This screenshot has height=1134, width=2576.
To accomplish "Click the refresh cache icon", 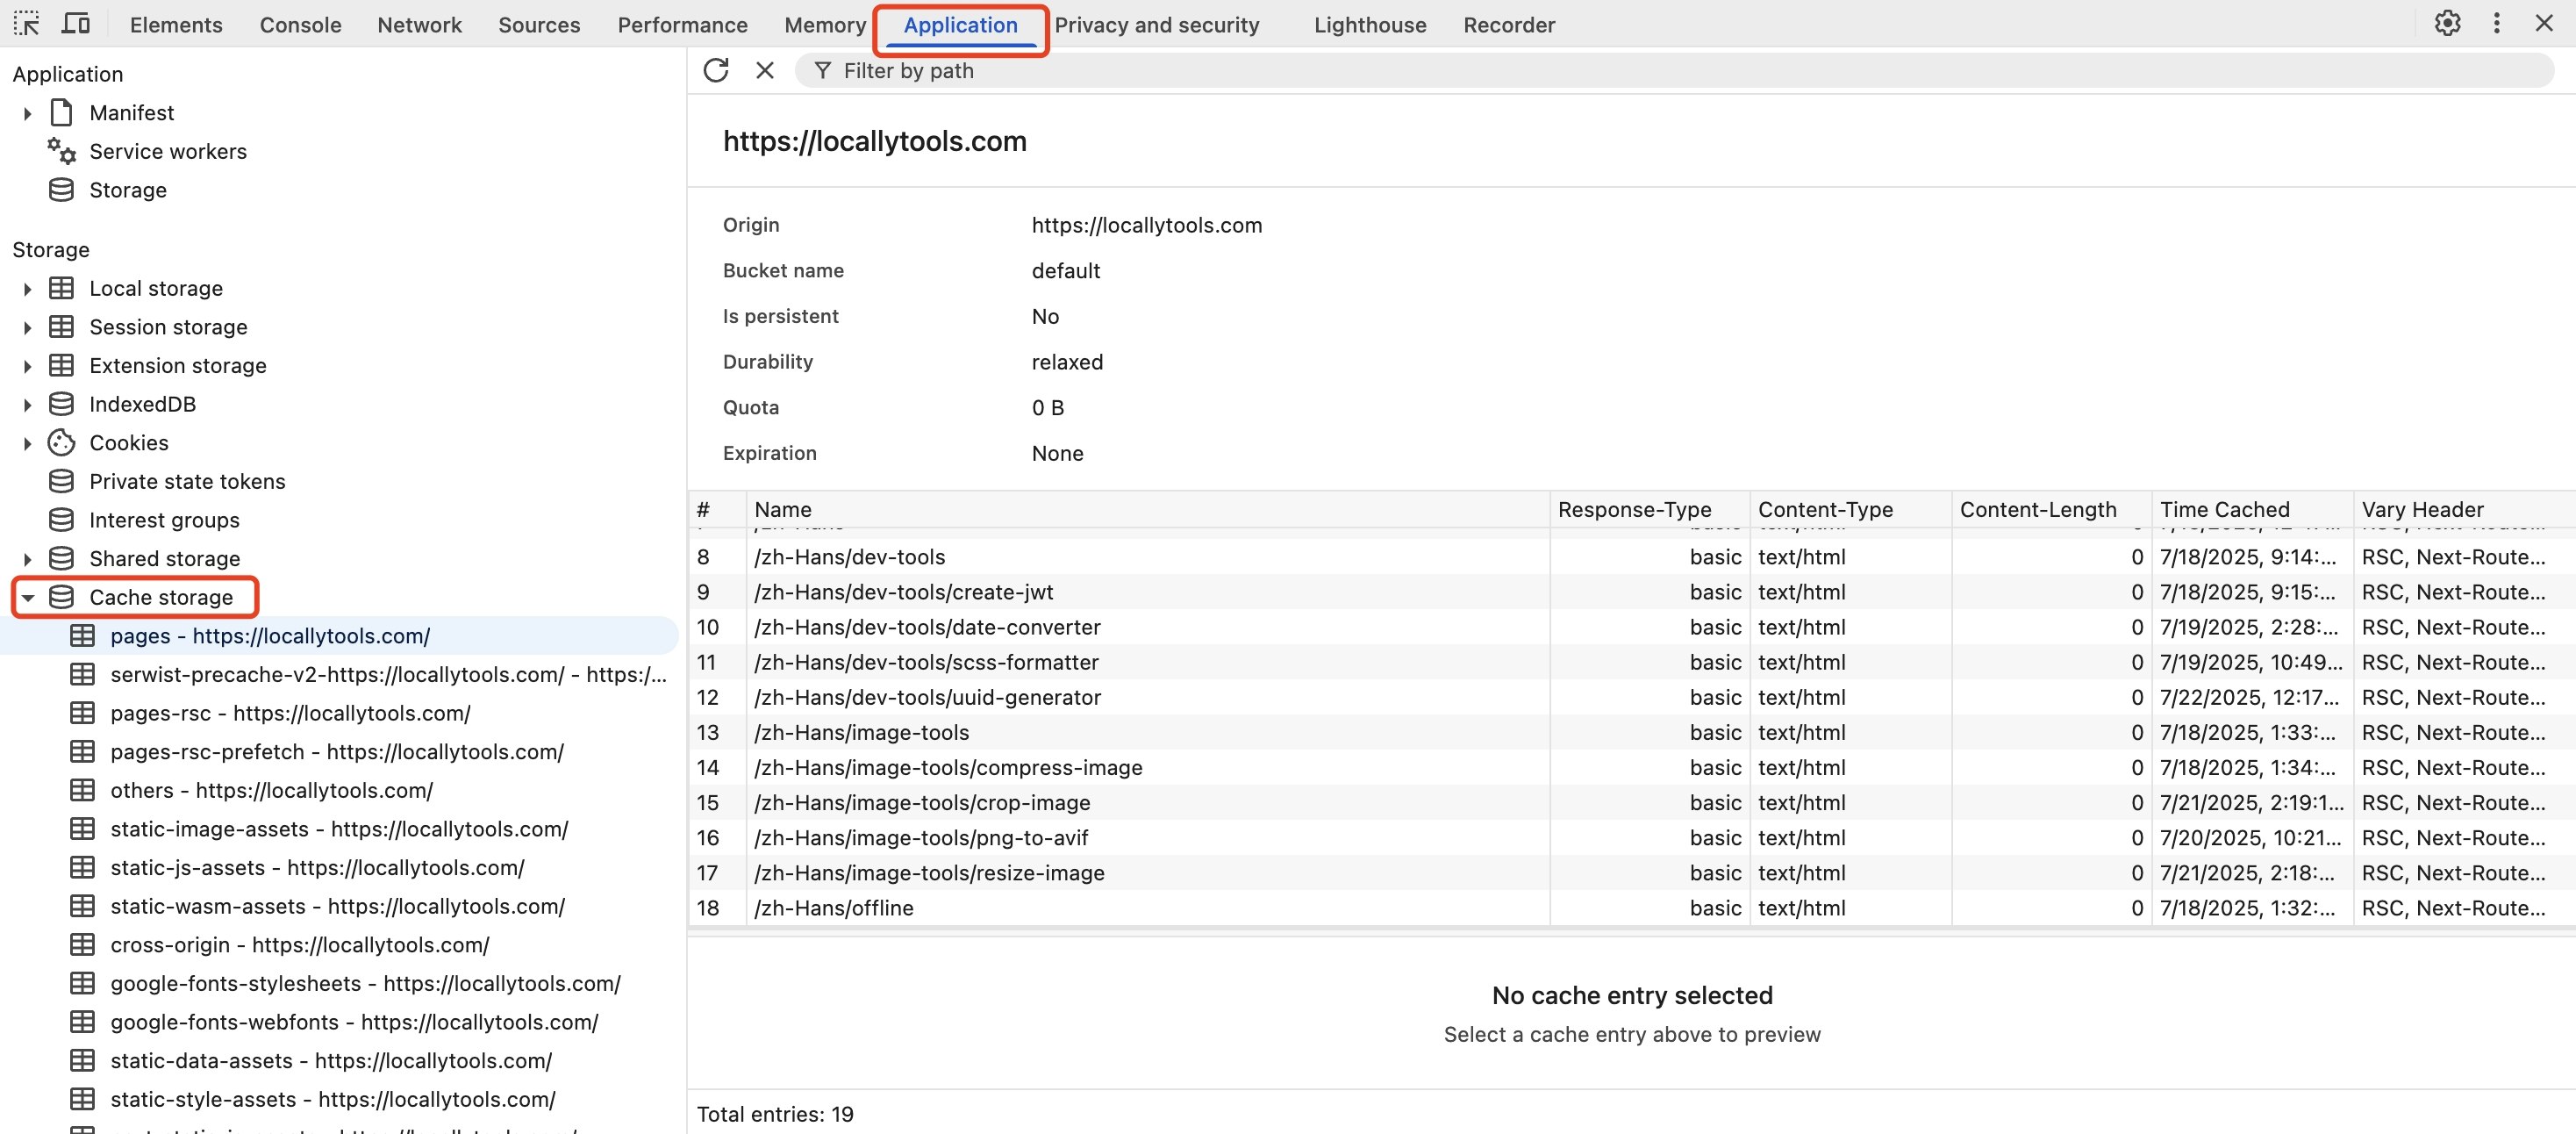I will click(x=716, y=70).
